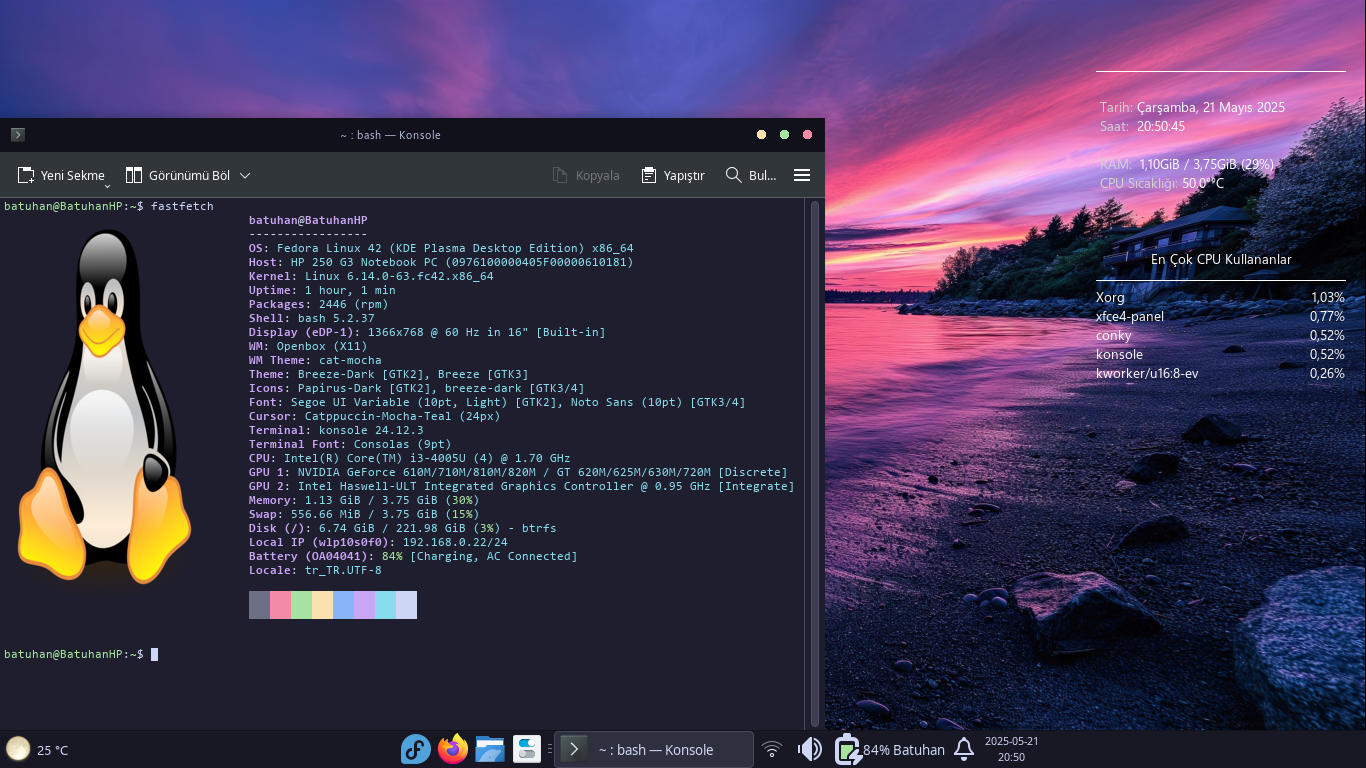This screenshot has width=1366, height=768.
Task: Click the conky "CPU Sıcaklığı" temperature line
Action: click(1161, 183)
